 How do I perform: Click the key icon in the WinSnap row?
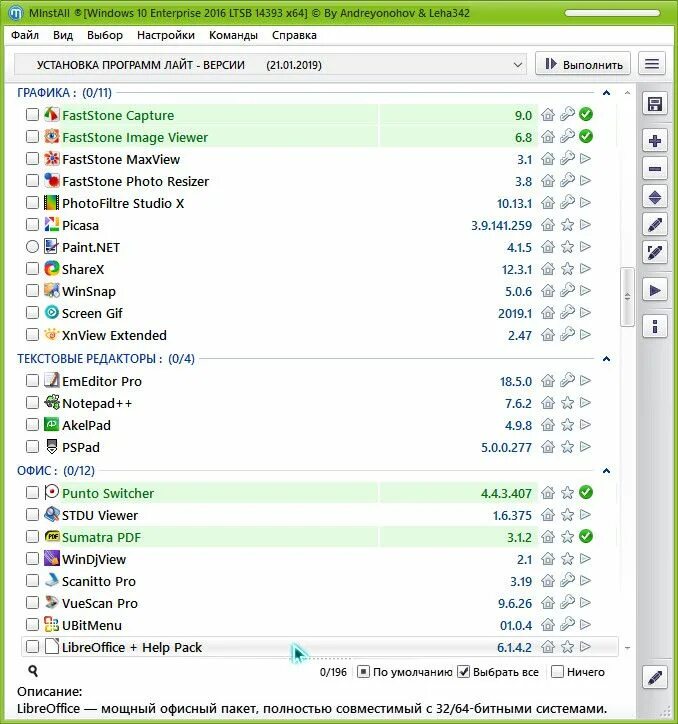pos(567,290)
